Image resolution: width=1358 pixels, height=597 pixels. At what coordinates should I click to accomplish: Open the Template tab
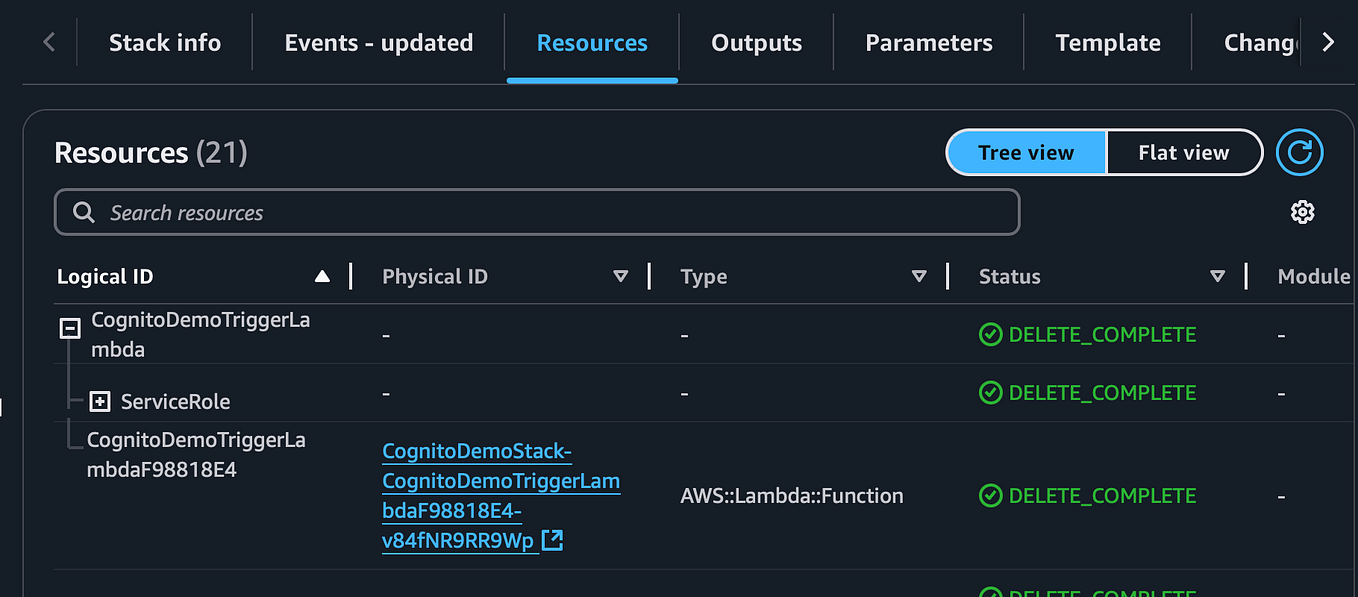coord(1107,42)
